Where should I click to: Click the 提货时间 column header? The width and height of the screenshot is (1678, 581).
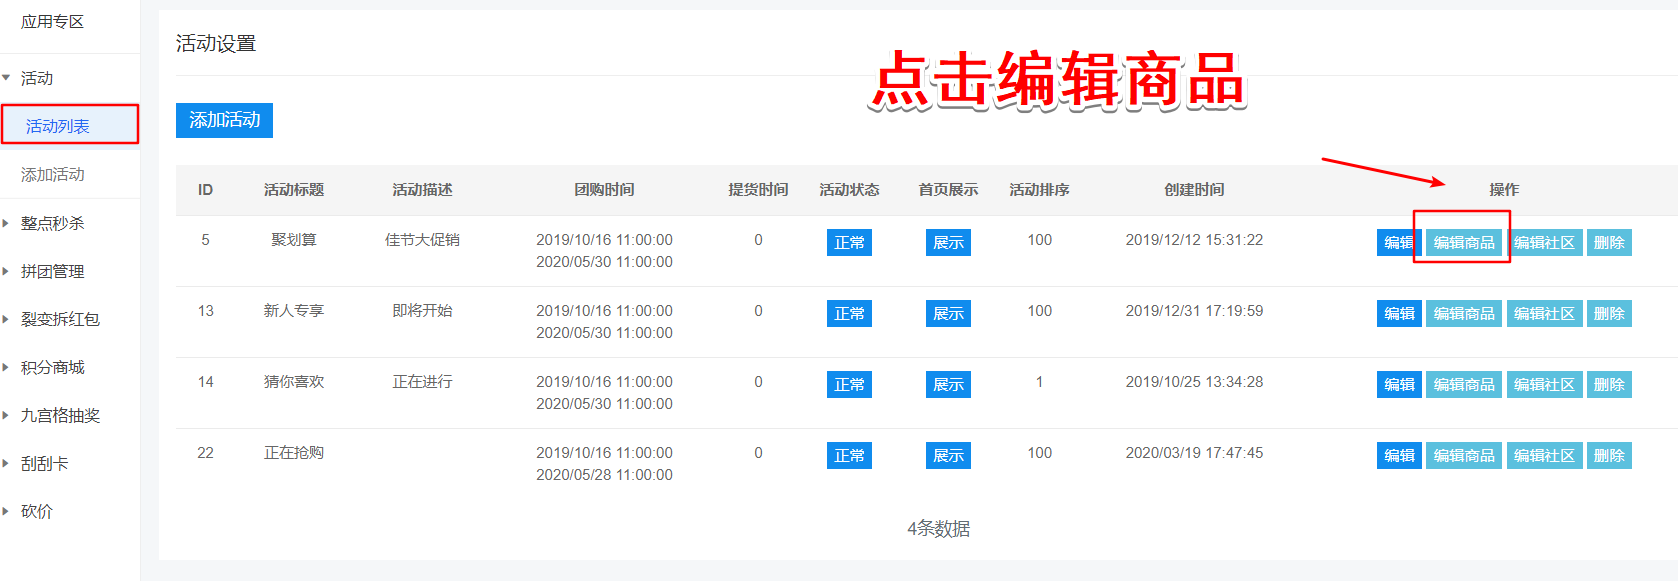click(758, 190)
